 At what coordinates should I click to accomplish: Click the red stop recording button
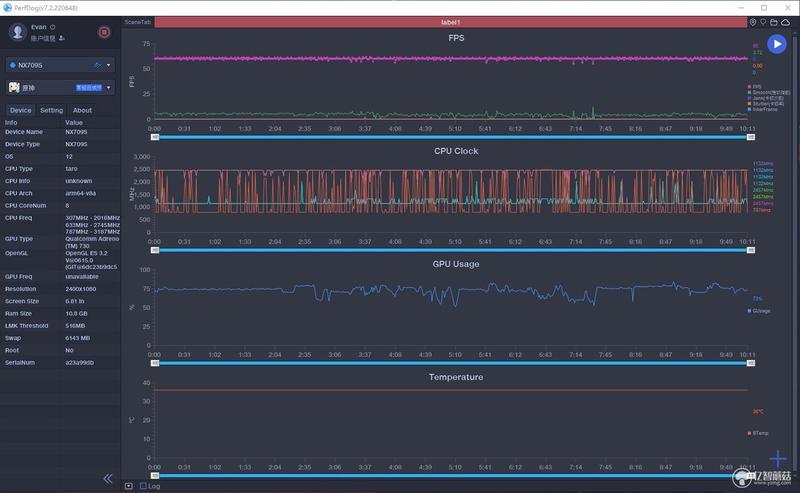tap(104, 32)
